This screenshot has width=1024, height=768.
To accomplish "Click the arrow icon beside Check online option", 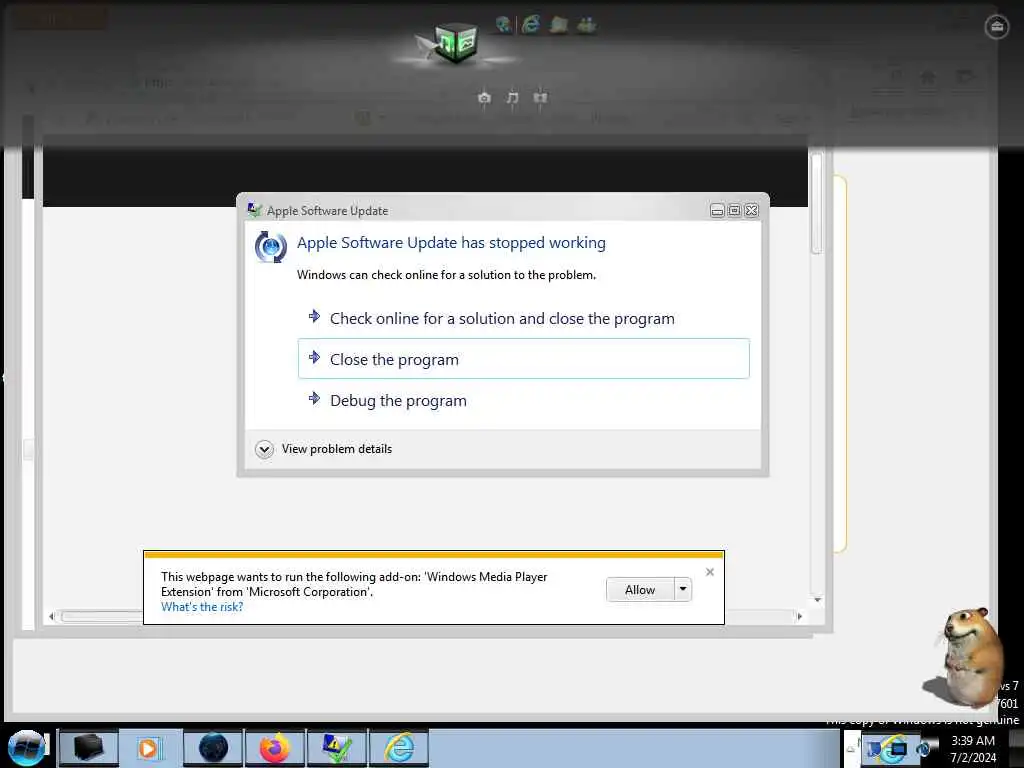I will tap(314, 317).
